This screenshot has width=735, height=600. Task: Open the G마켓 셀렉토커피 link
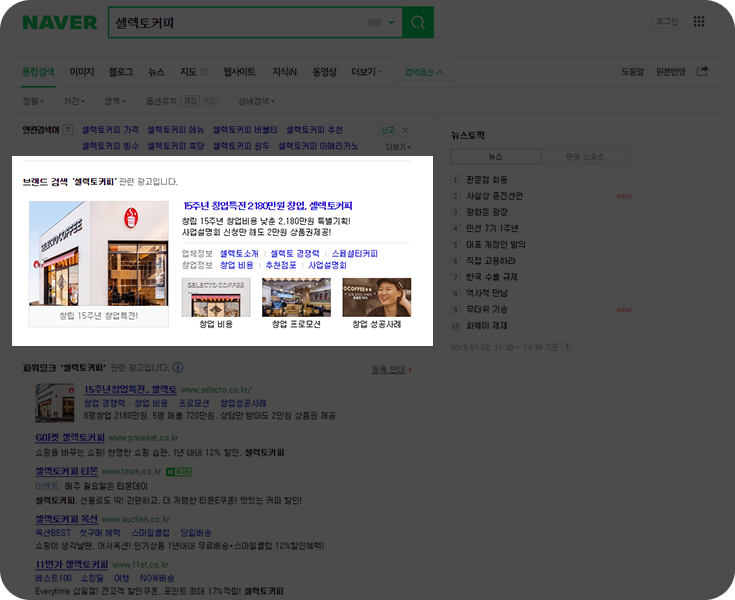coord(70,438)
